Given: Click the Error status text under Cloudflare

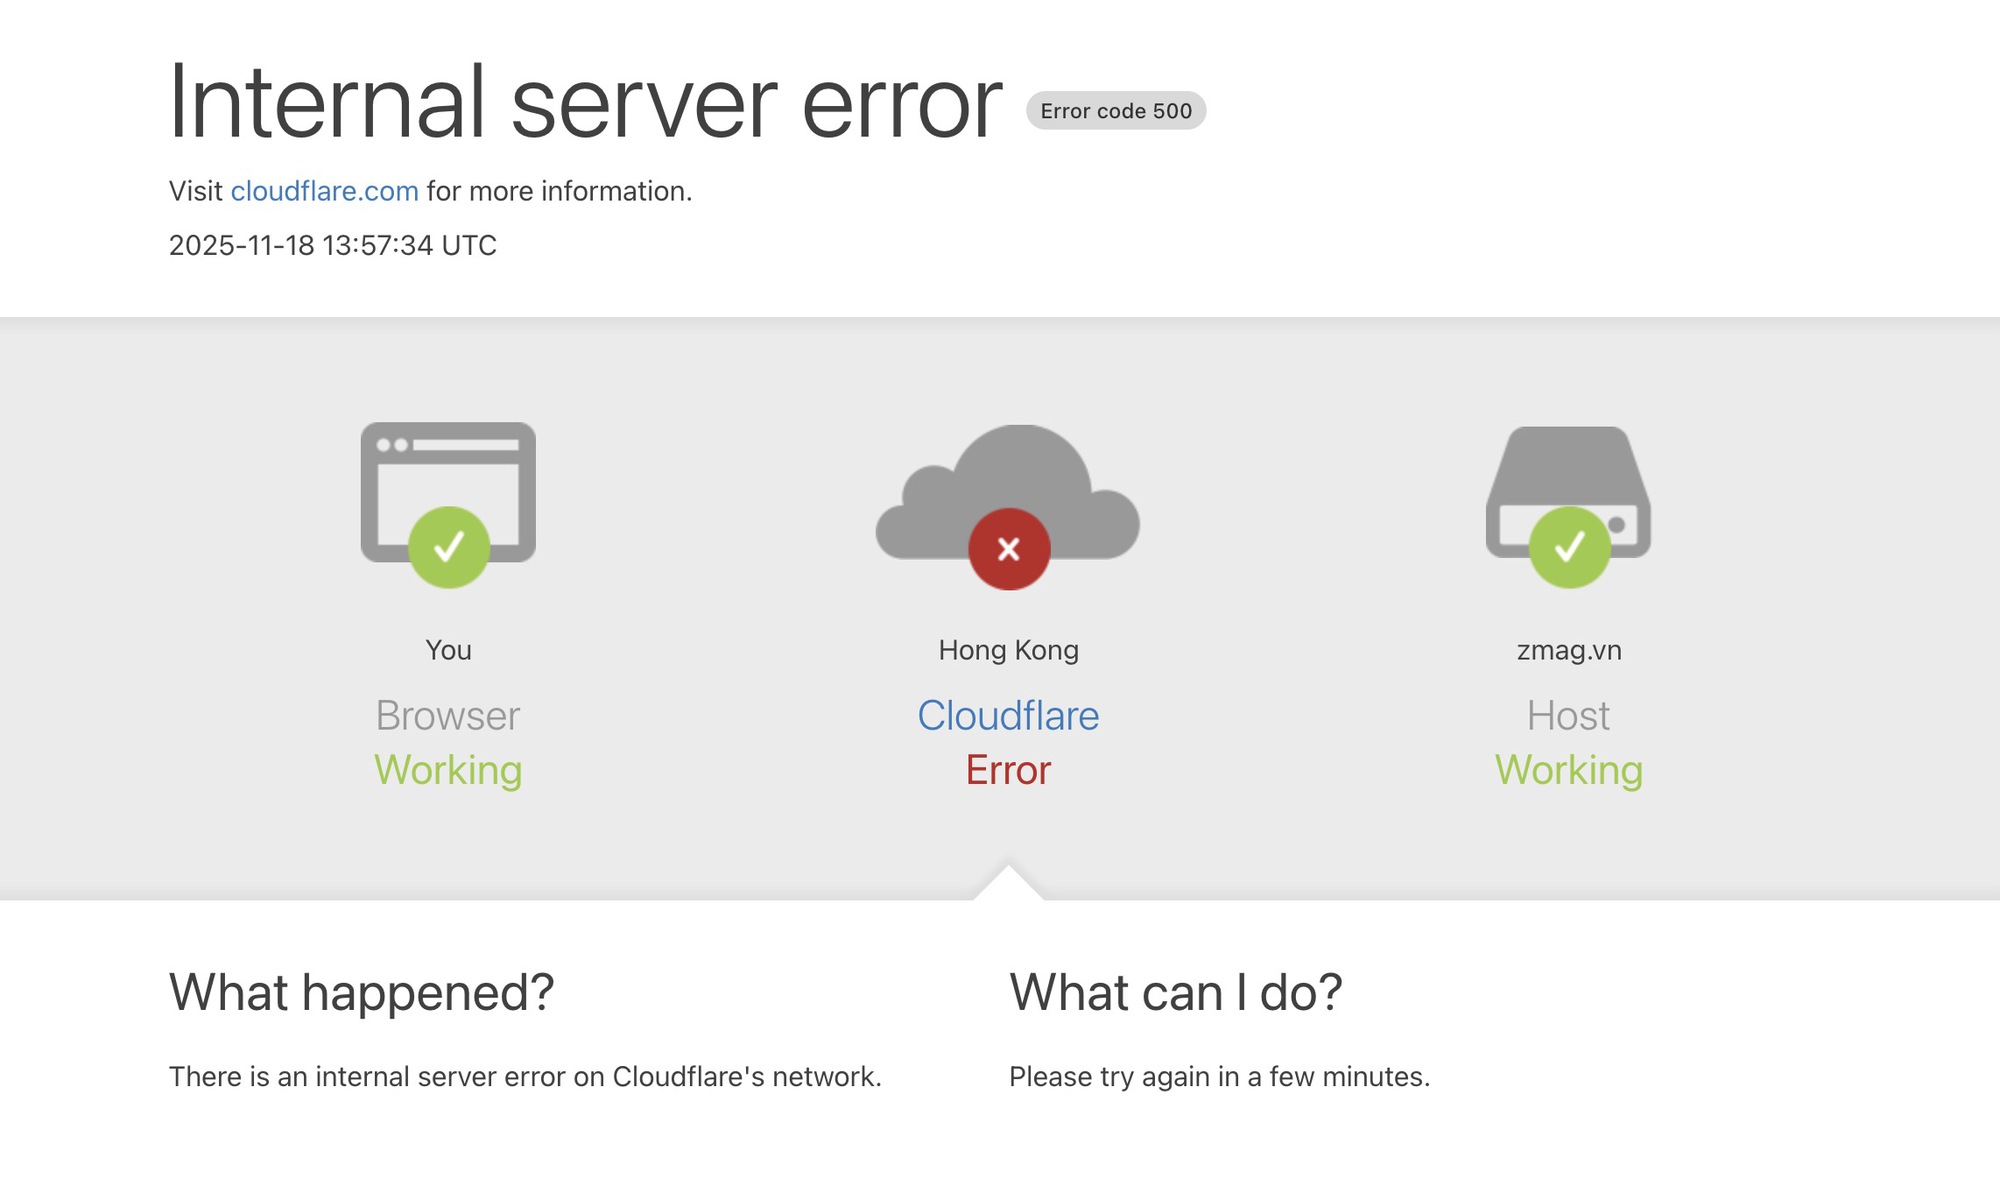Looking at the screenshot, I should (x=1007, y=770).
